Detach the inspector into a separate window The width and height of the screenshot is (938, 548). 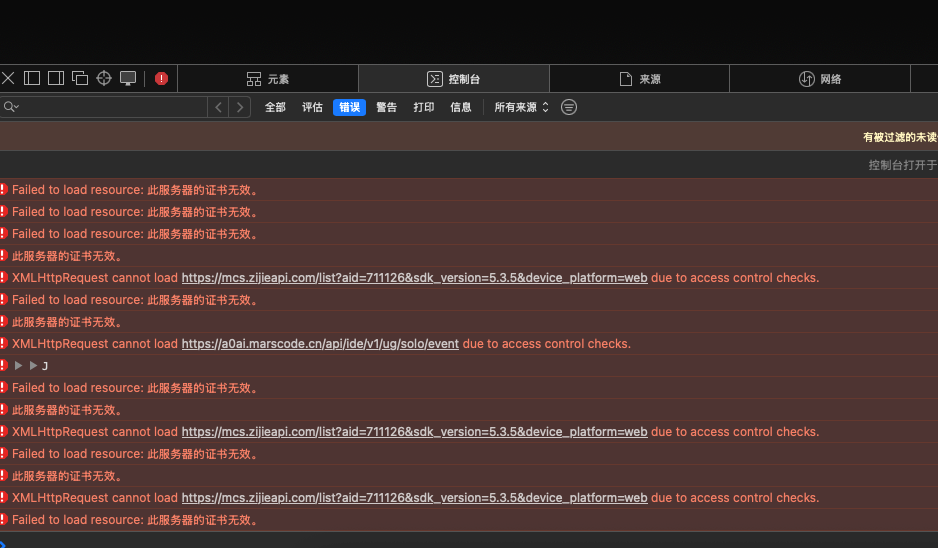click(x=80, y=78)
